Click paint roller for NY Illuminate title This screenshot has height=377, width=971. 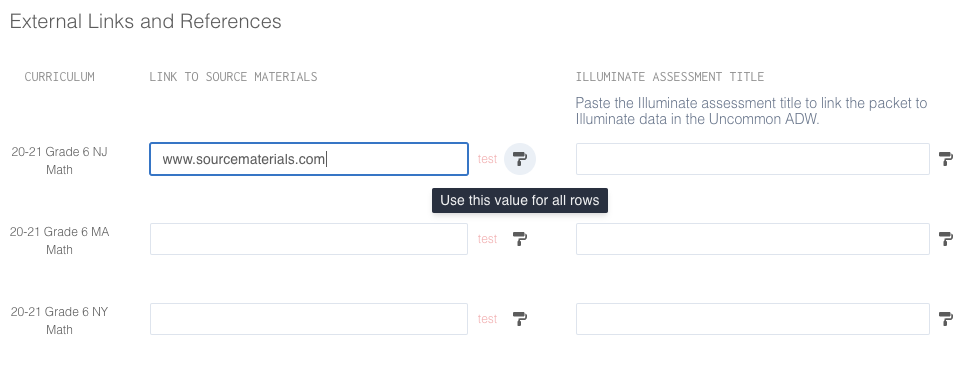tap(946, 319)
